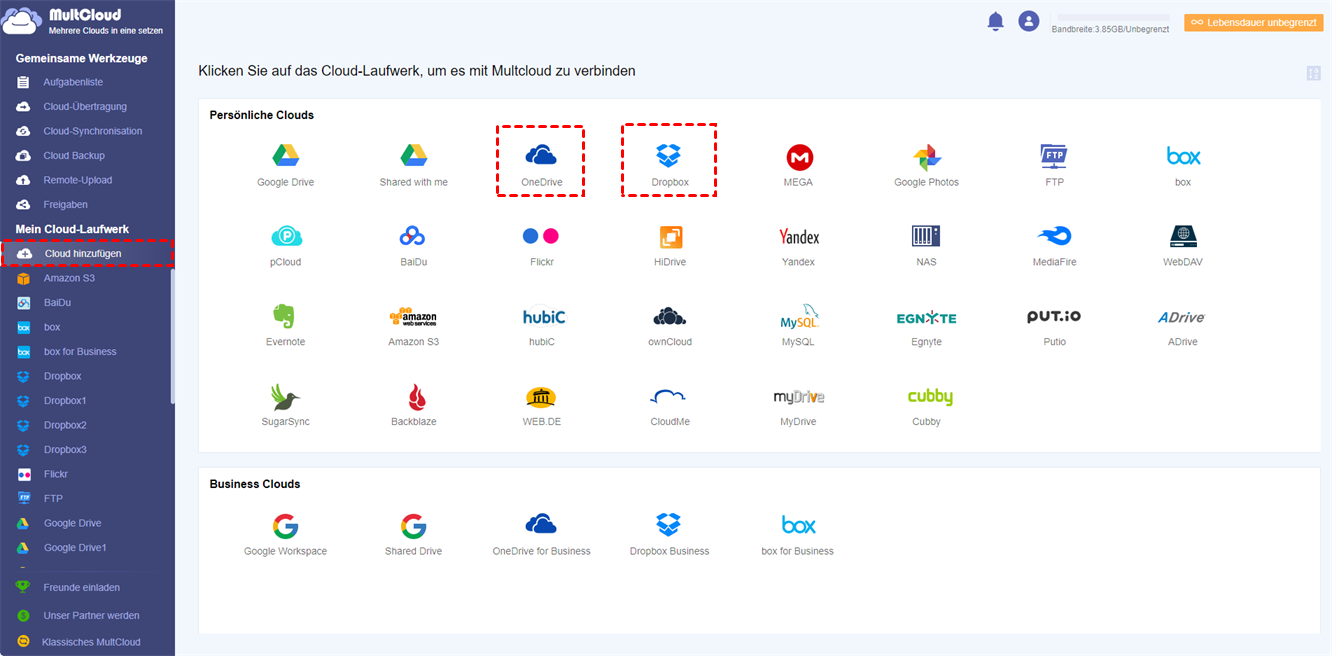Select the Yandex cloud
This screenshot has height=656, width=1332.
tap(798, 245)
